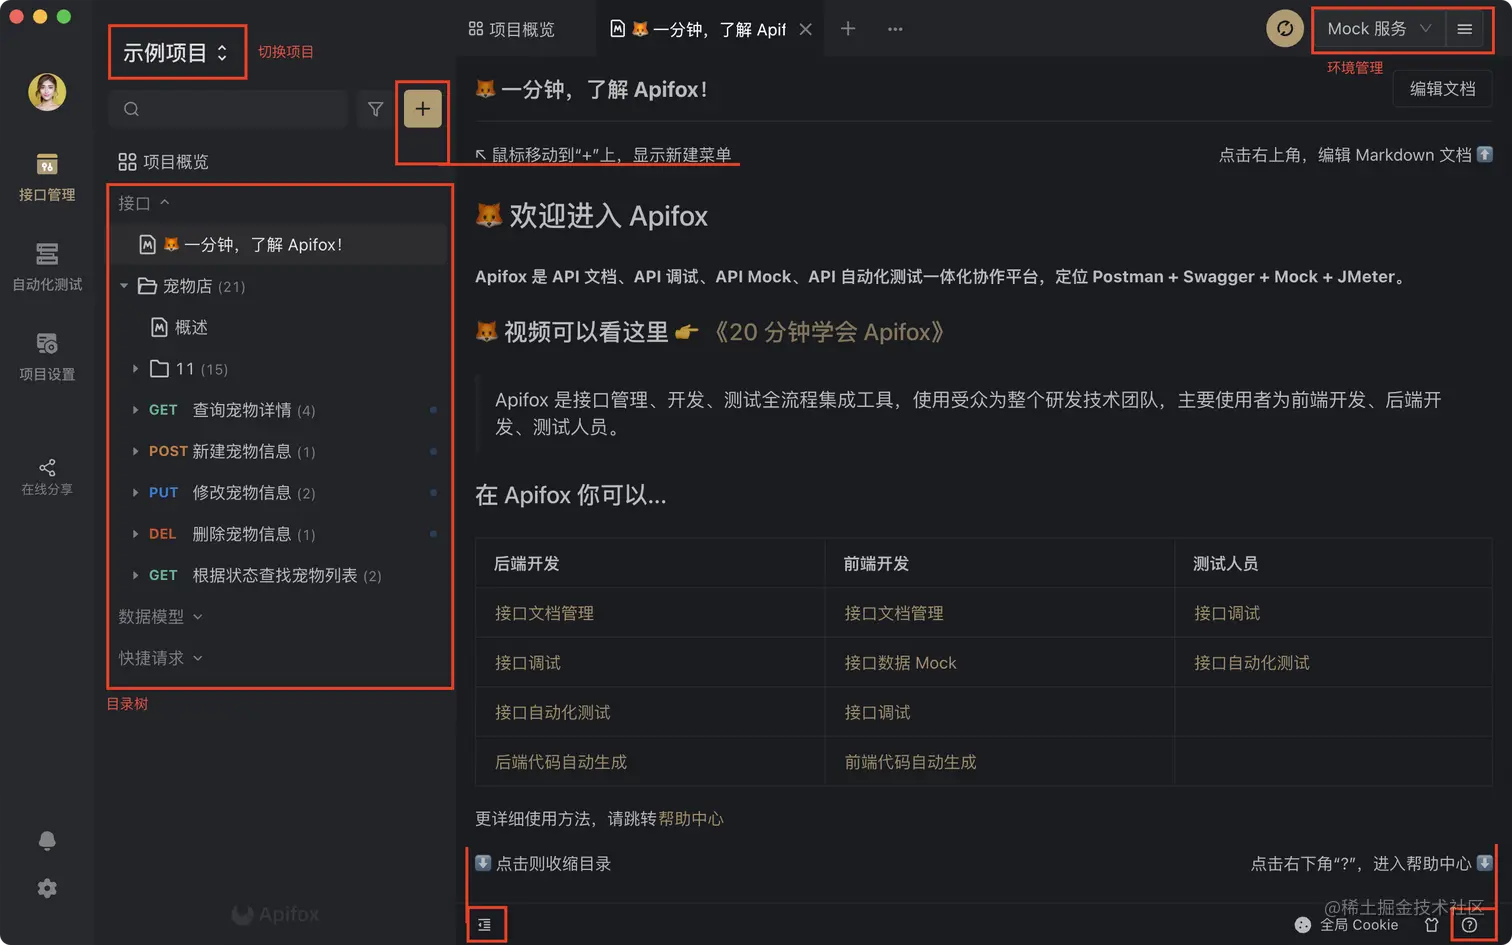
Task: Open 示例项目 project switcher dropdown
Action: click(176, 53)
